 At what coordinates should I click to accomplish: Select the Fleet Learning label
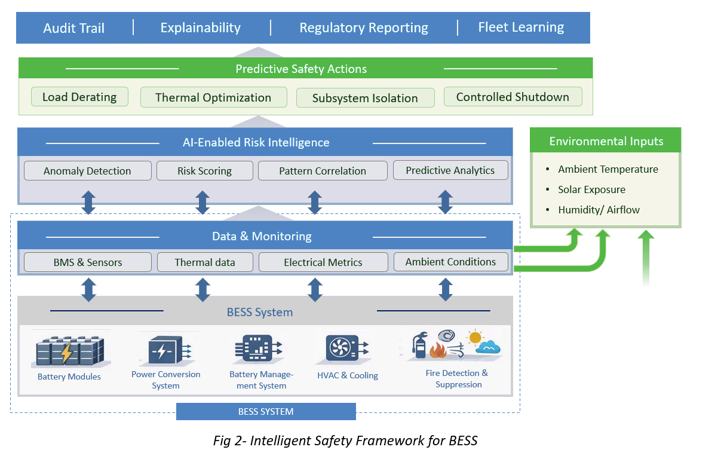(521, 27)
